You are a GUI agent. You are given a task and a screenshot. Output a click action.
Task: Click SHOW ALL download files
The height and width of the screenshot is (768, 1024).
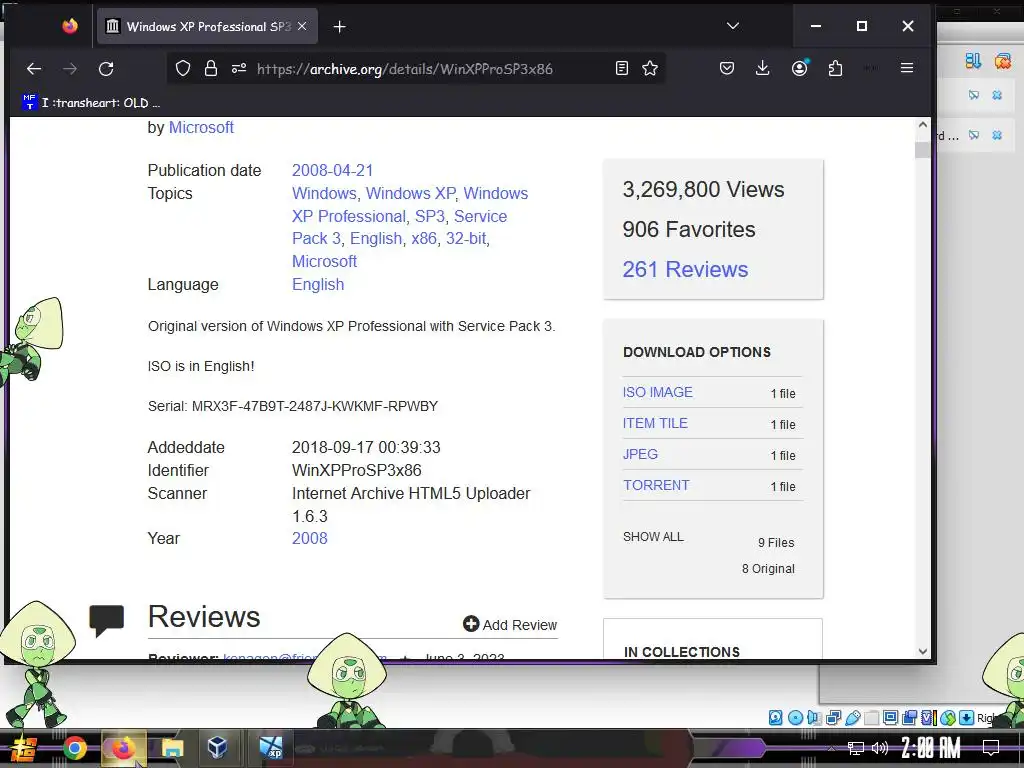[x=653, y=537]
